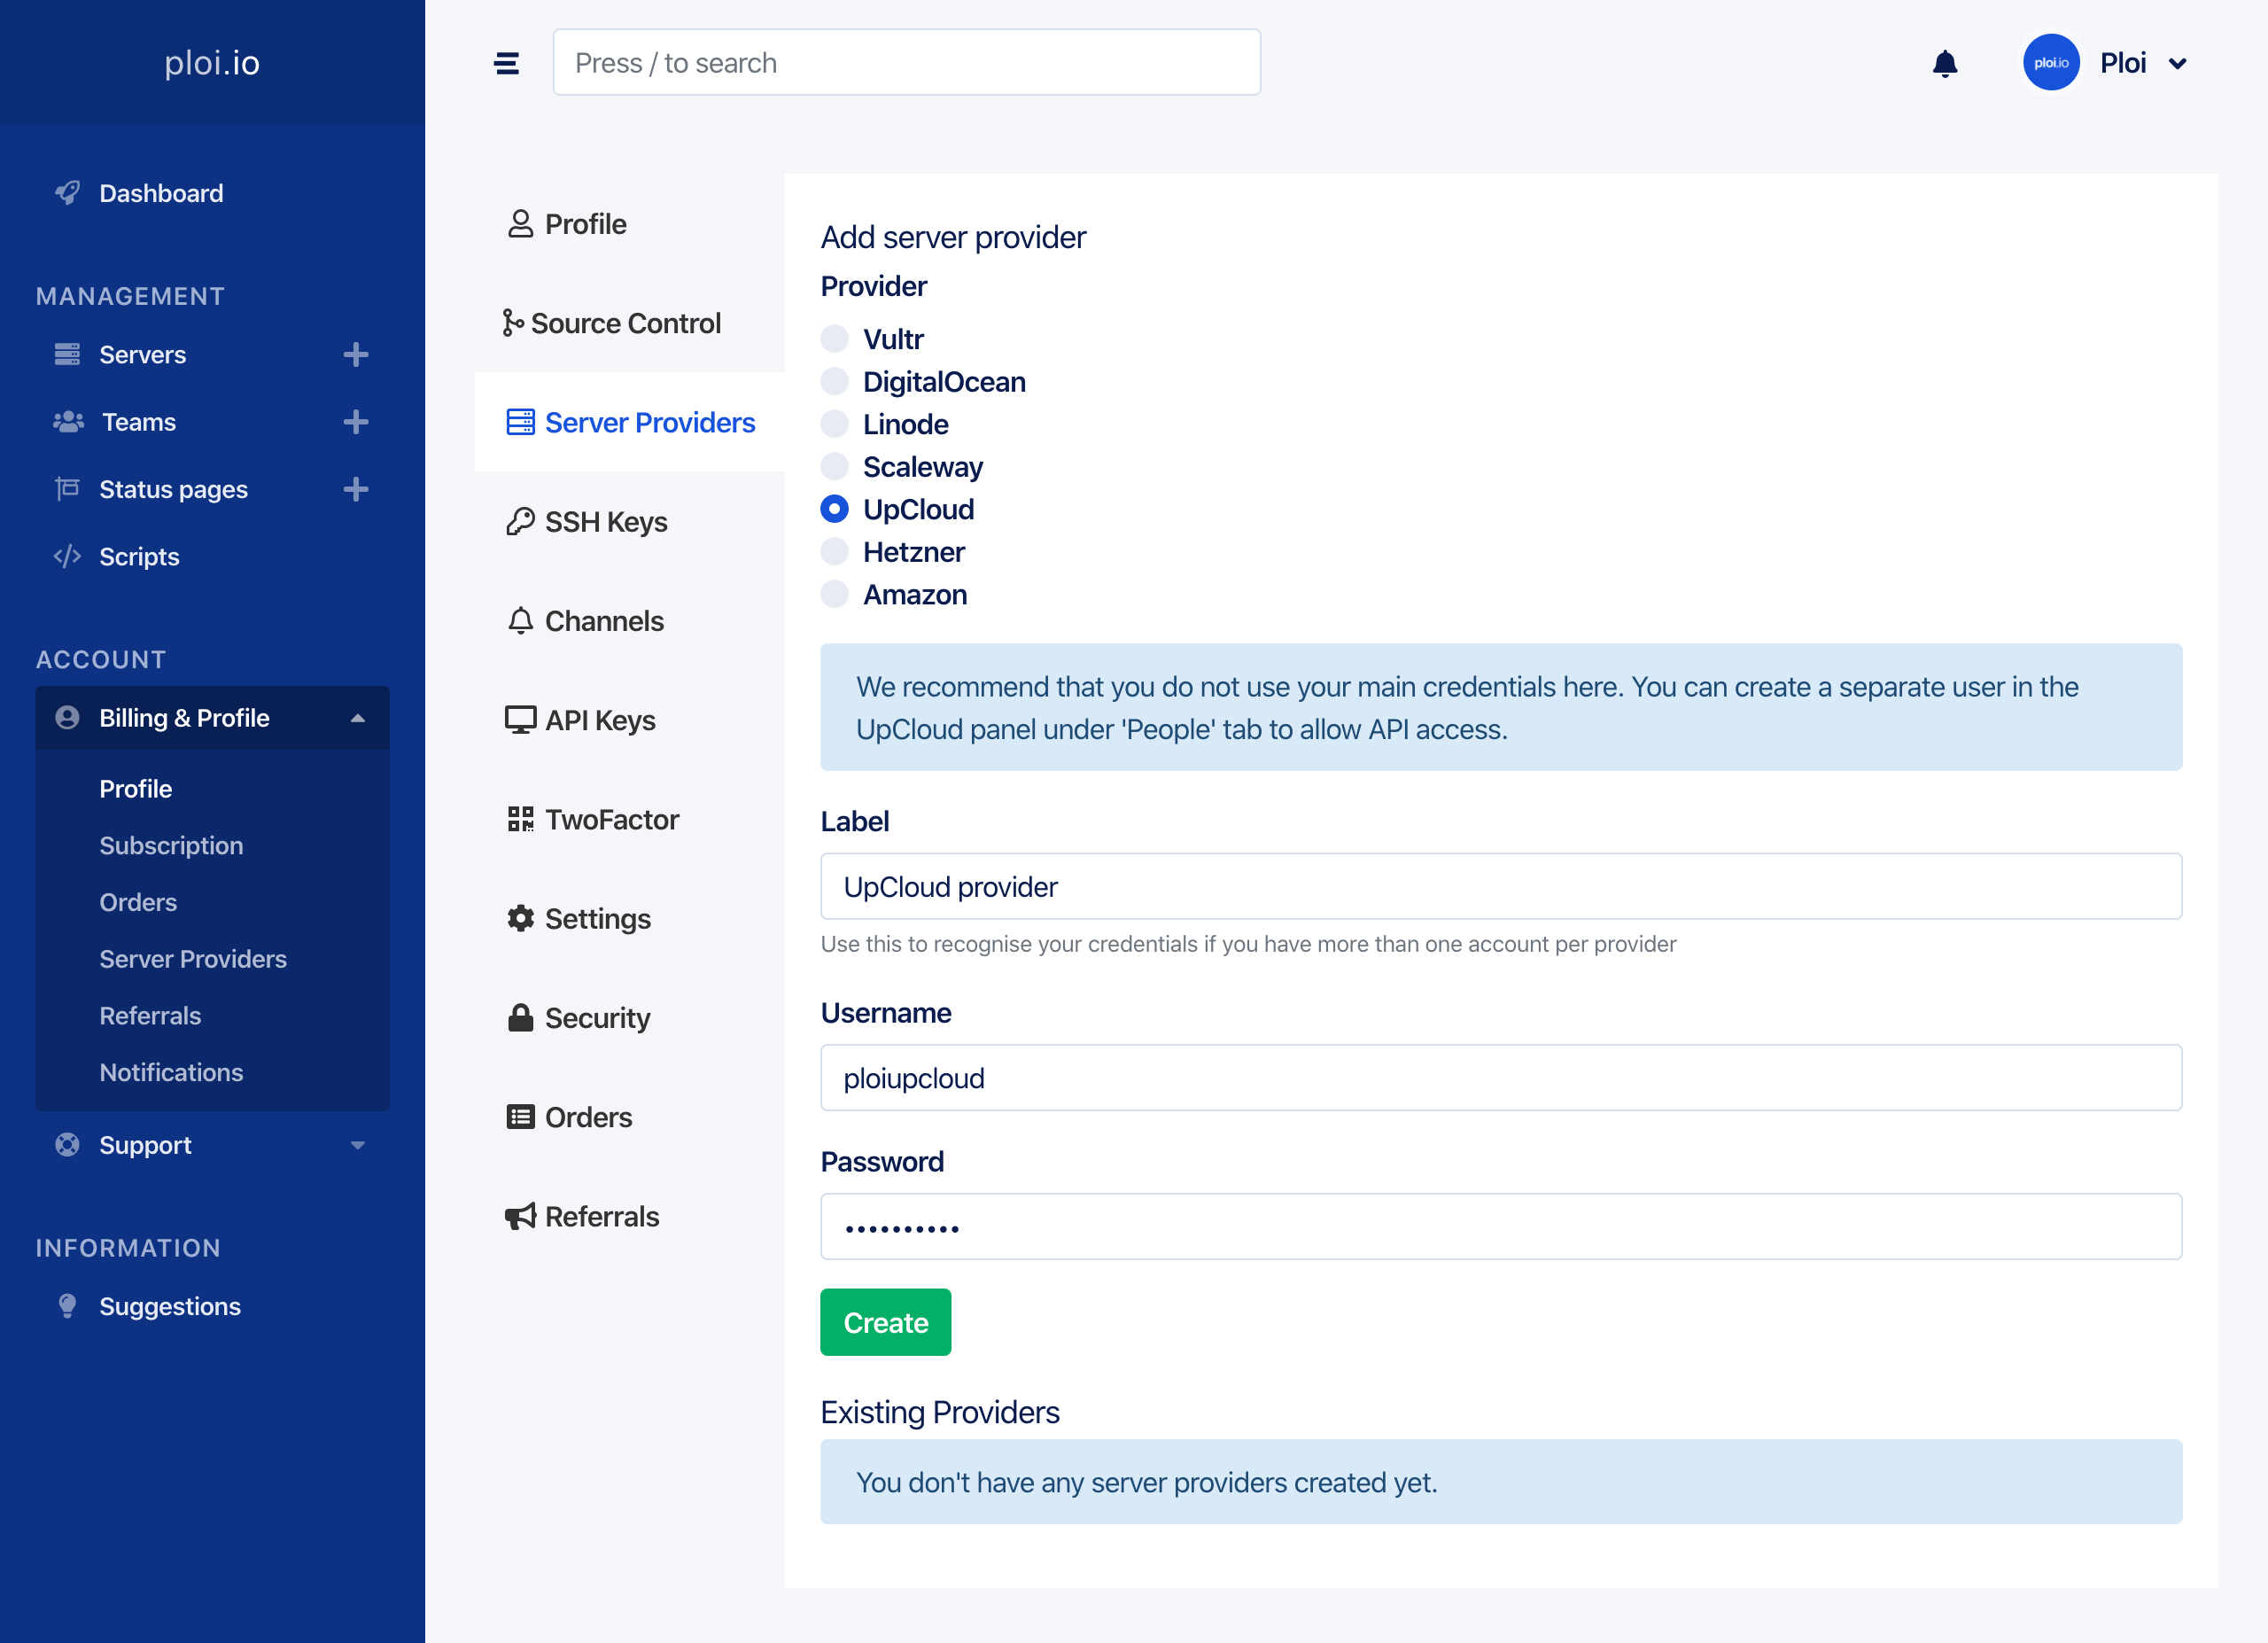Click the Ploi avatar logo
This screenshot has width=2268, height=1643.
[2050, 63]
